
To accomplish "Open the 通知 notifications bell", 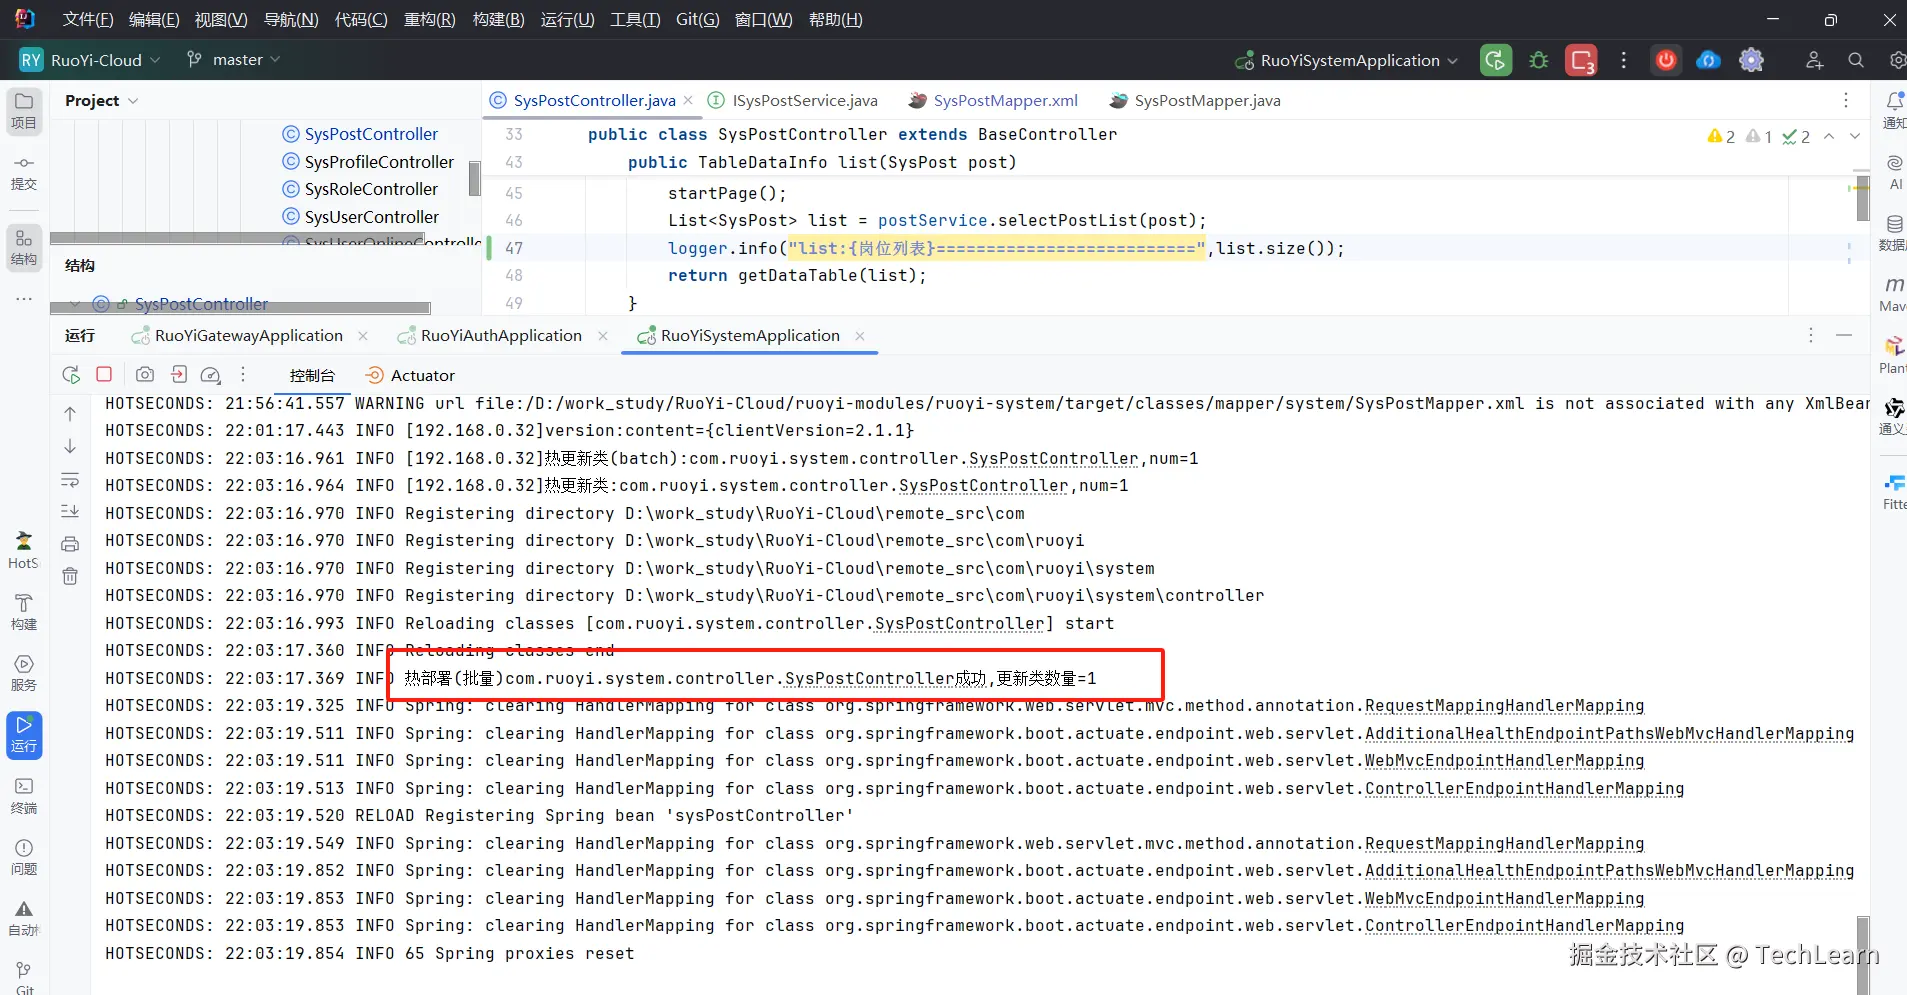I will click(x=1893, y=110).
